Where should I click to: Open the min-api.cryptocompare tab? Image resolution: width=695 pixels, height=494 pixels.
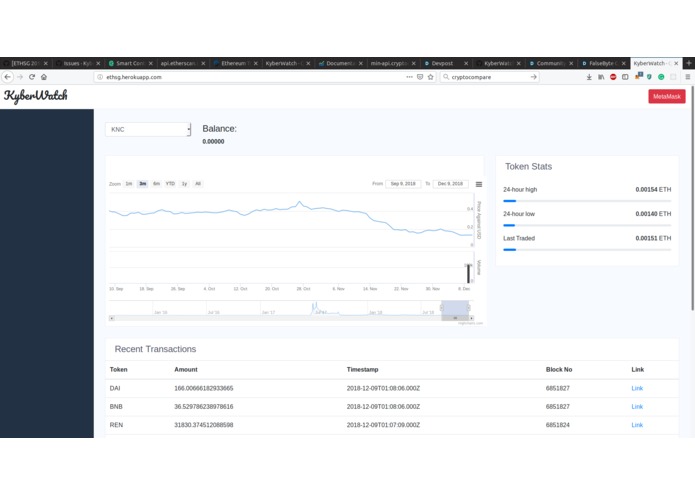393,63
